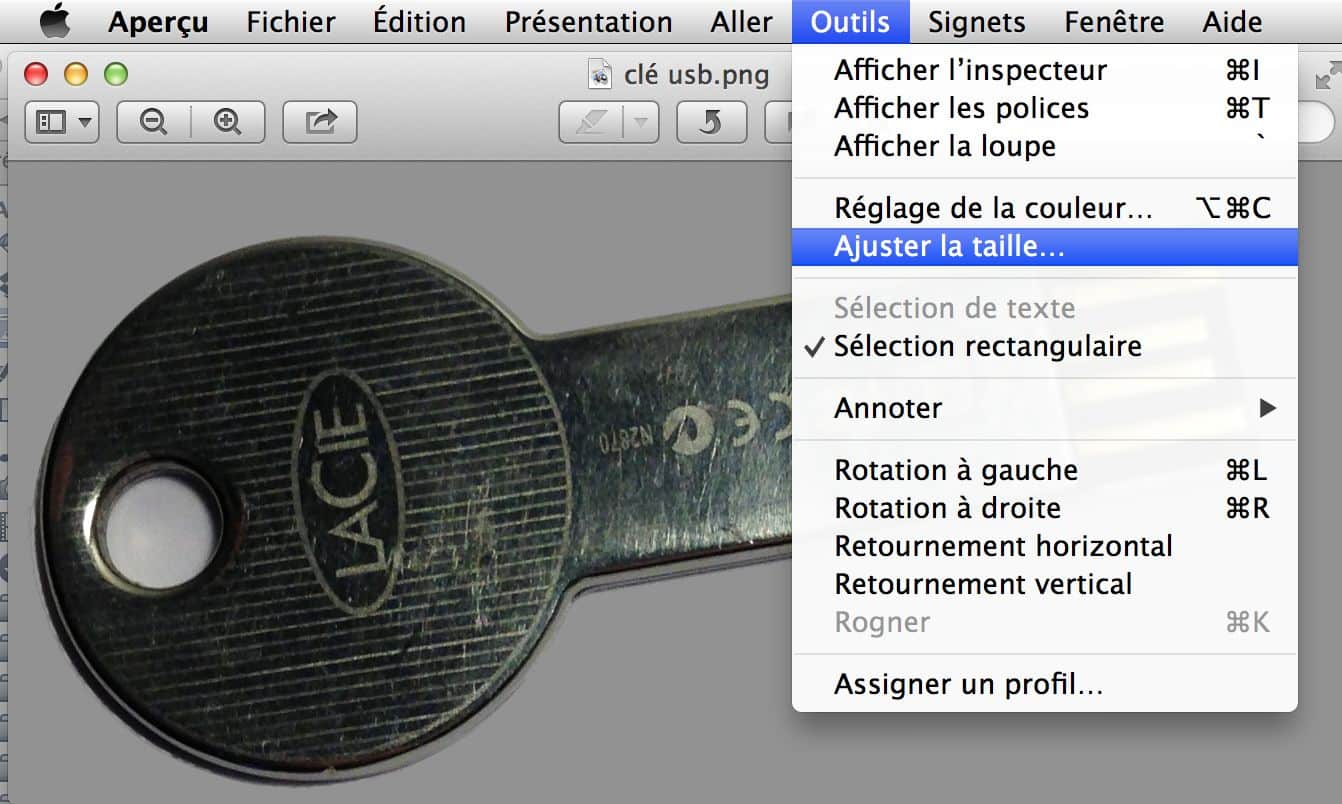This screenshot has height=804, width=1342.
Task: Open the Fenêtre menu
Action: [1114, 22]
